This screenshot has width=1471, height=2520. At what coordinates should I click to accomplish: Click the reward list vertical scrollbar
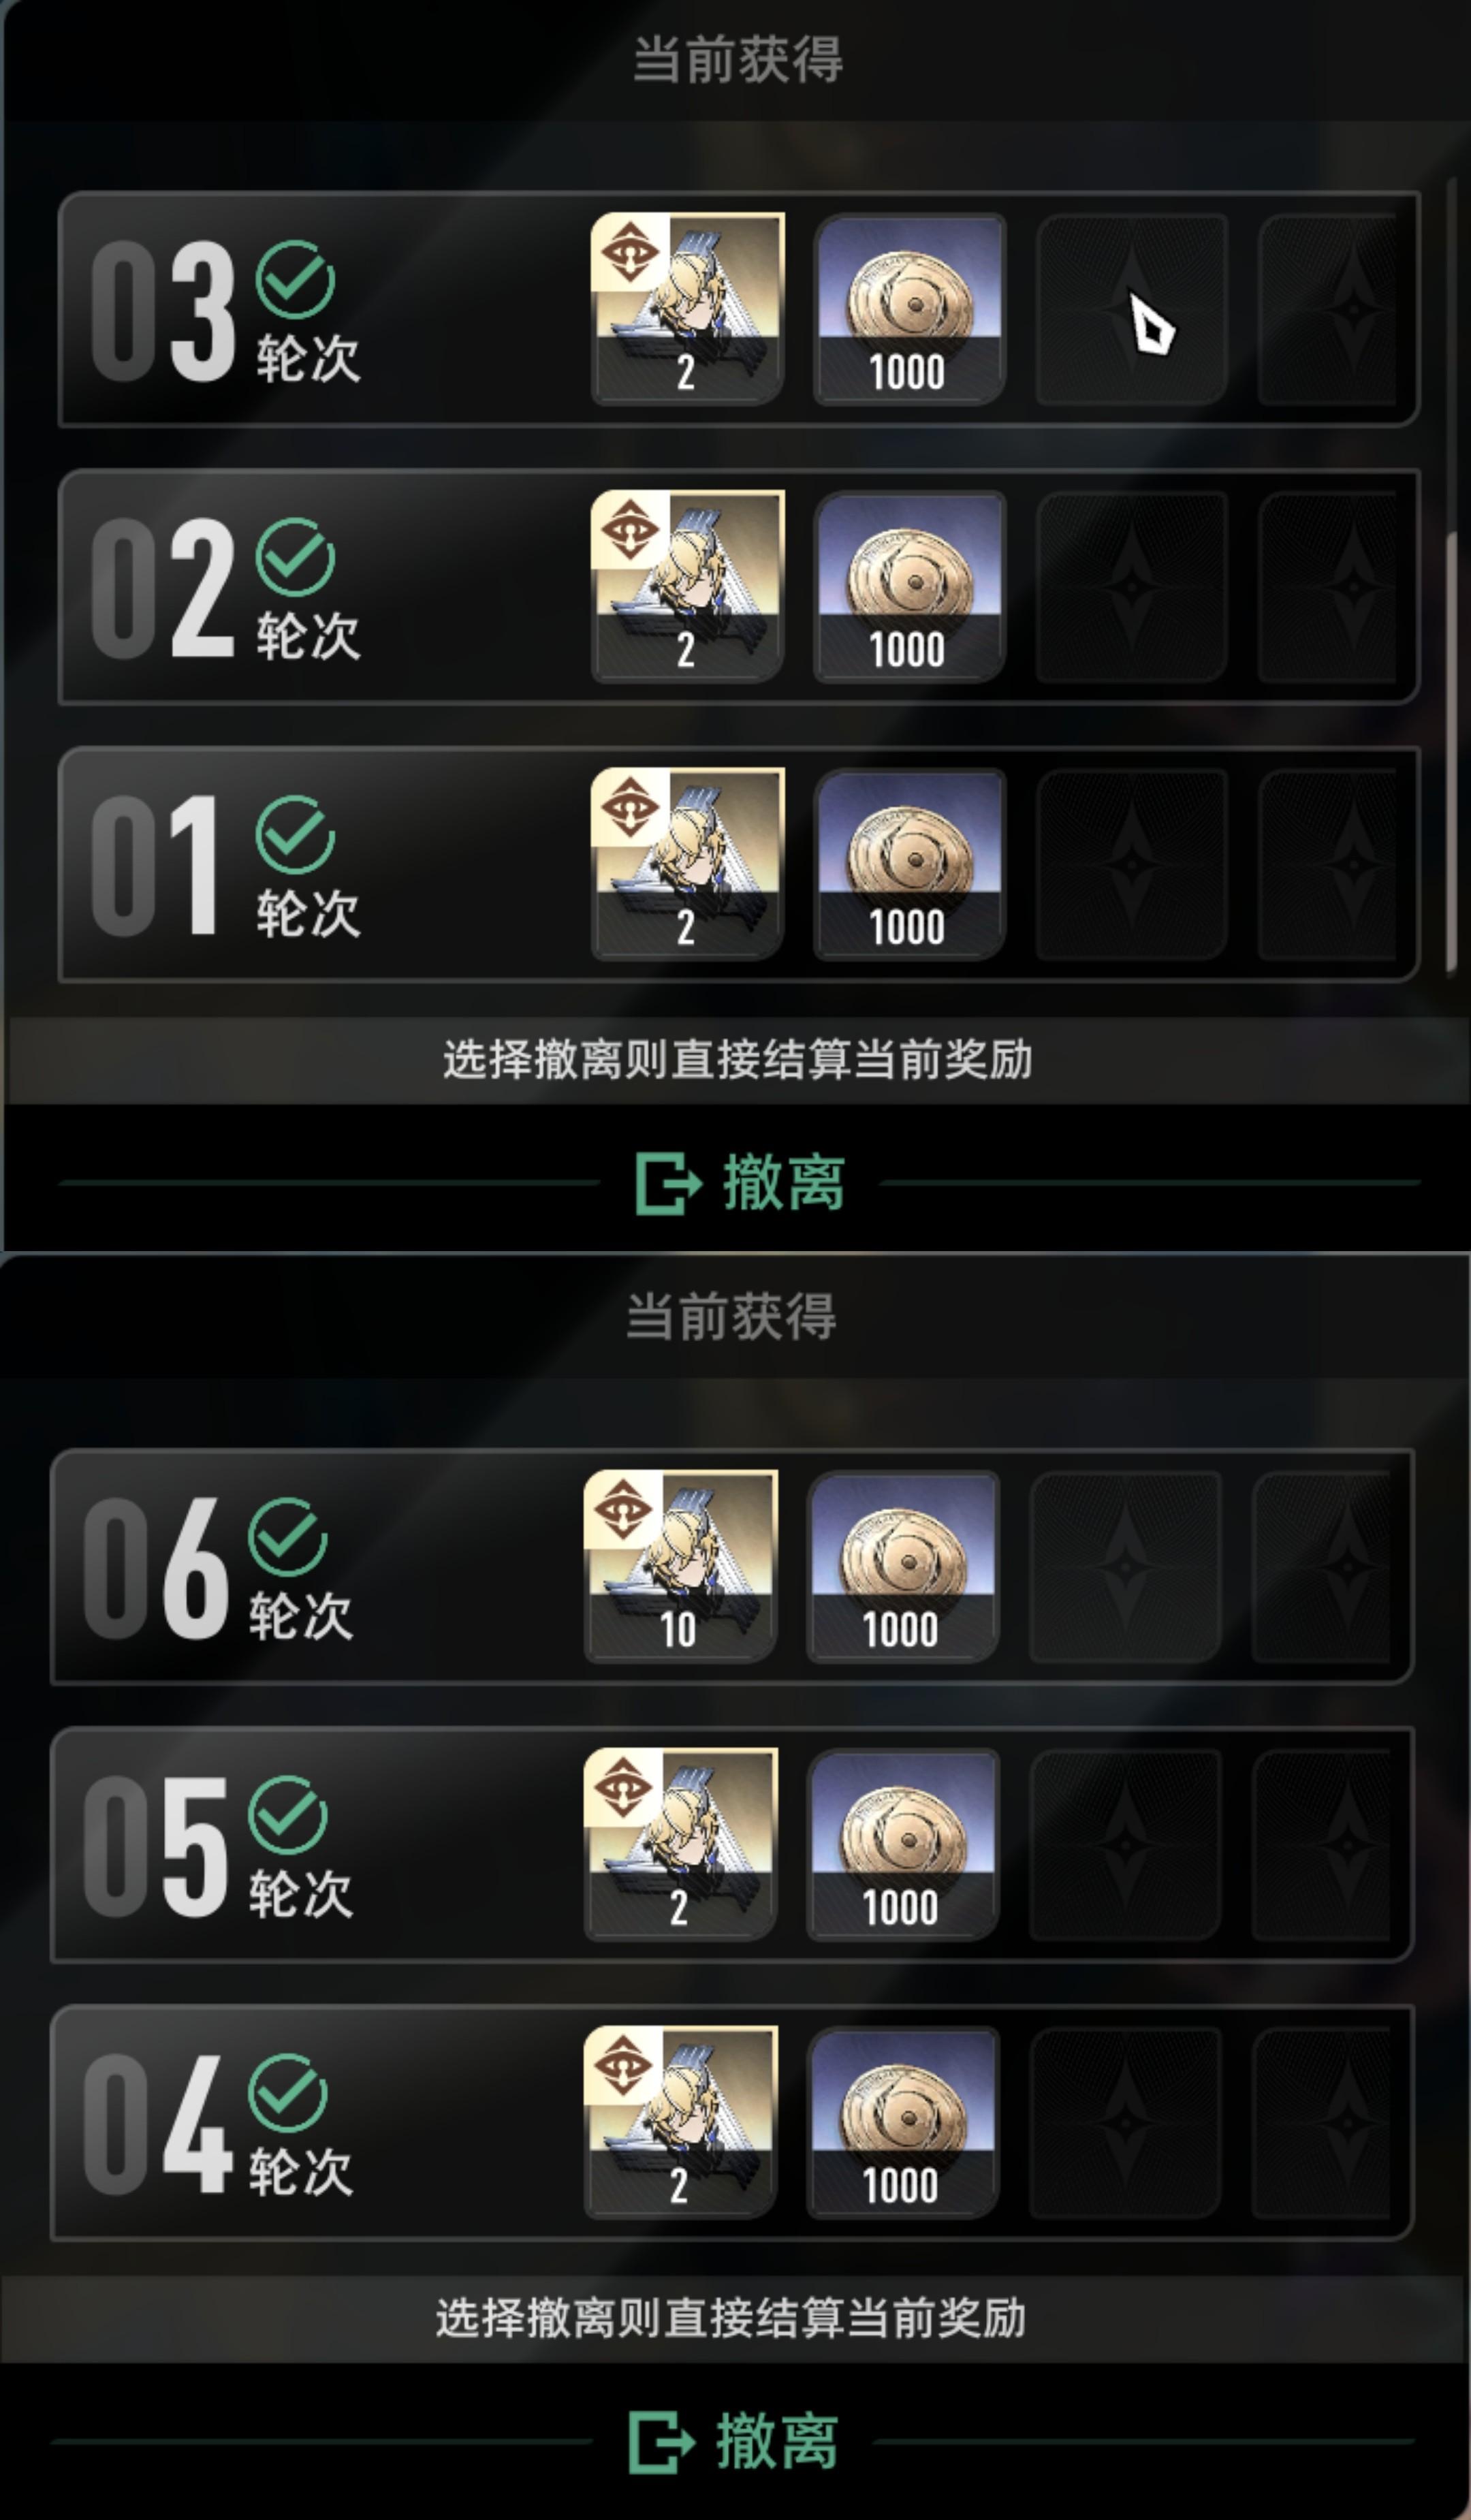pyautogui.click(x=1450, y=577)
